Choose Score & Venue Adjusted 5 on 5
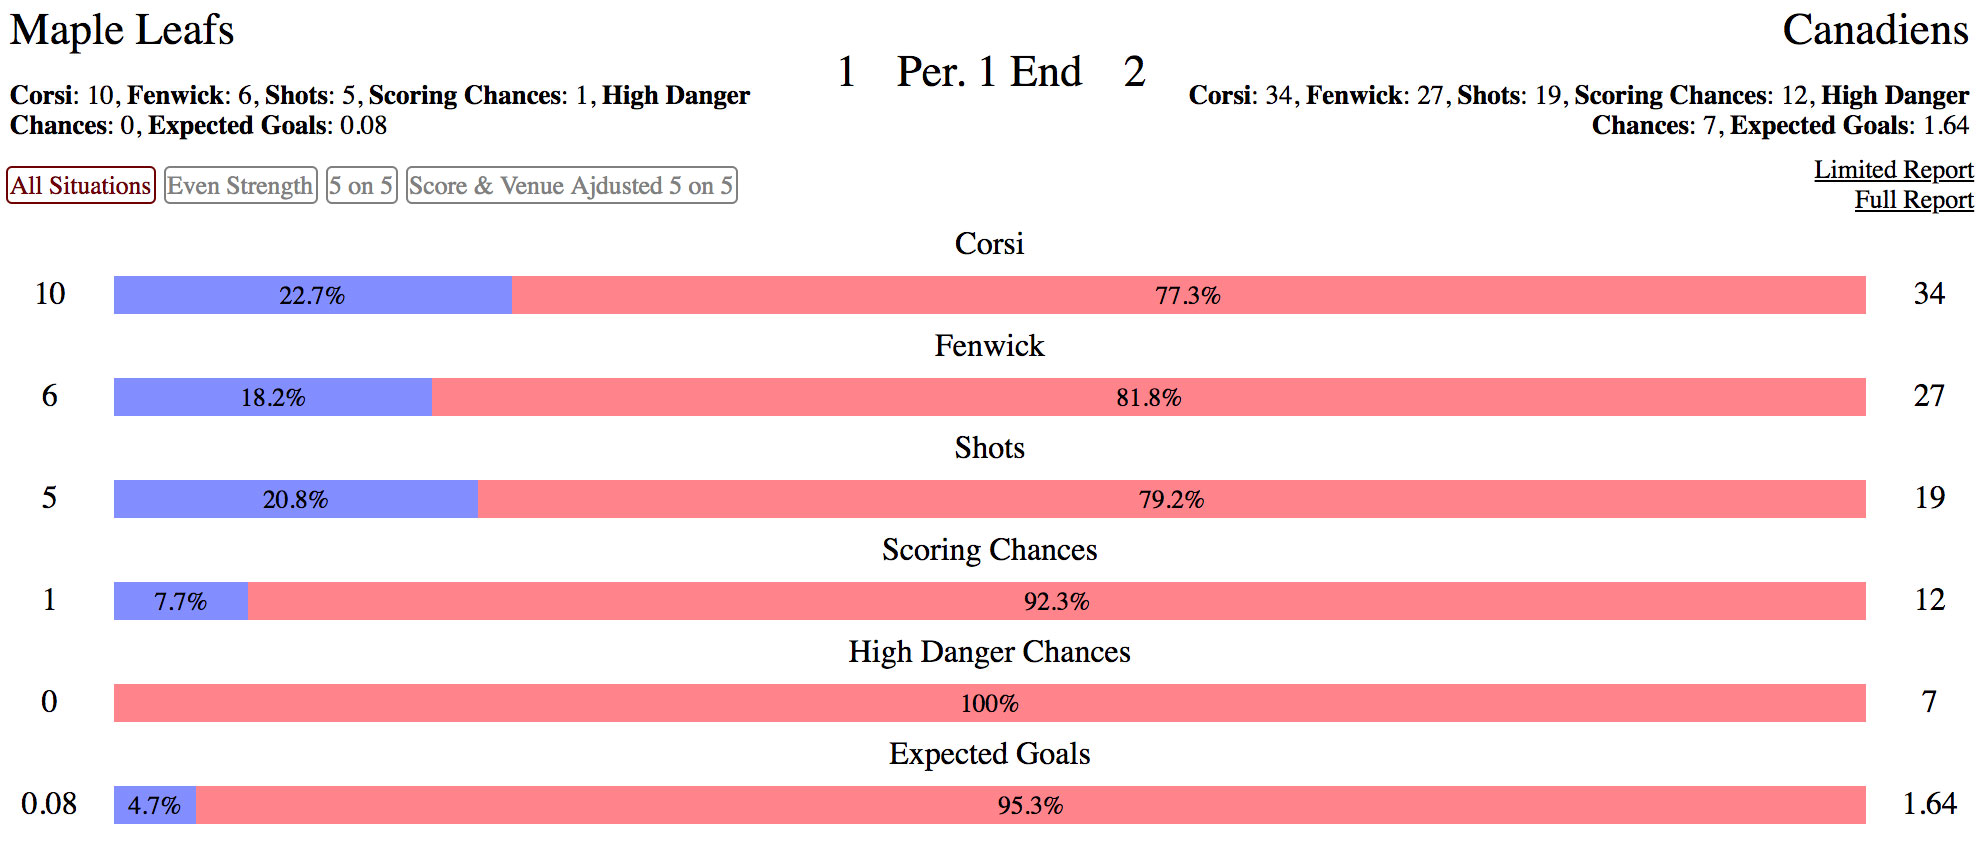1988x846 pixels. click(x=571, y=185)
